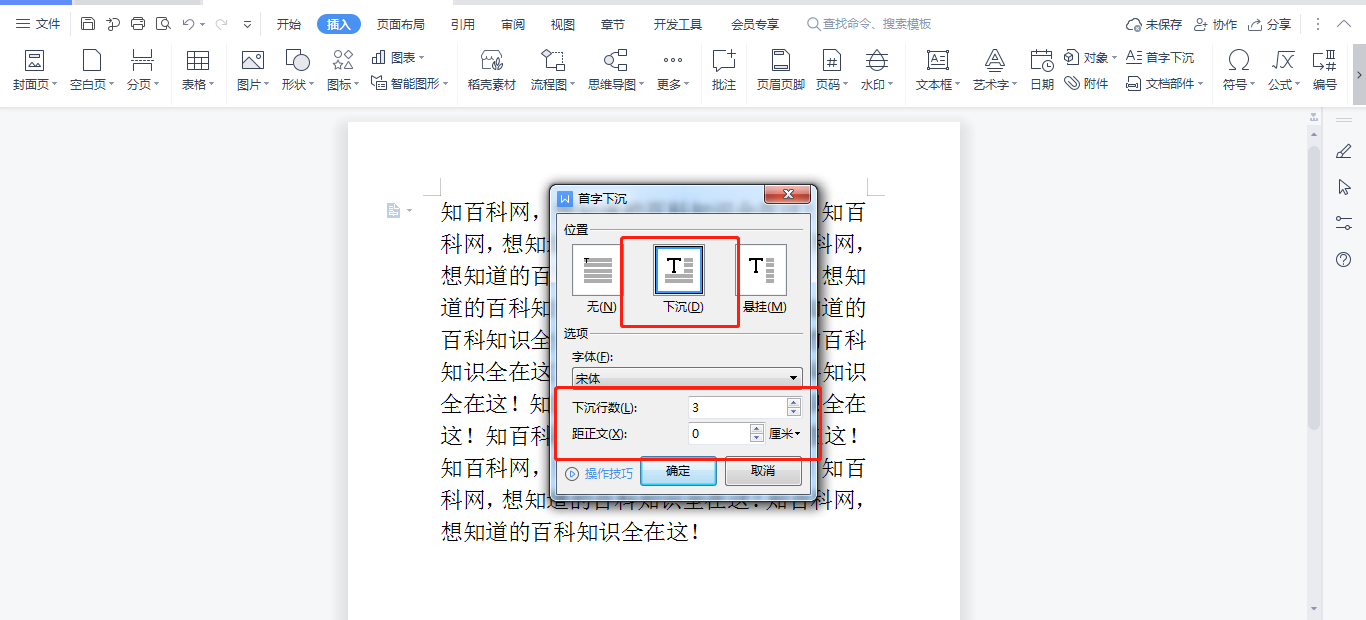Open the 图标 icon library
Screen dimensions: 1366x620
click(343, 70)
